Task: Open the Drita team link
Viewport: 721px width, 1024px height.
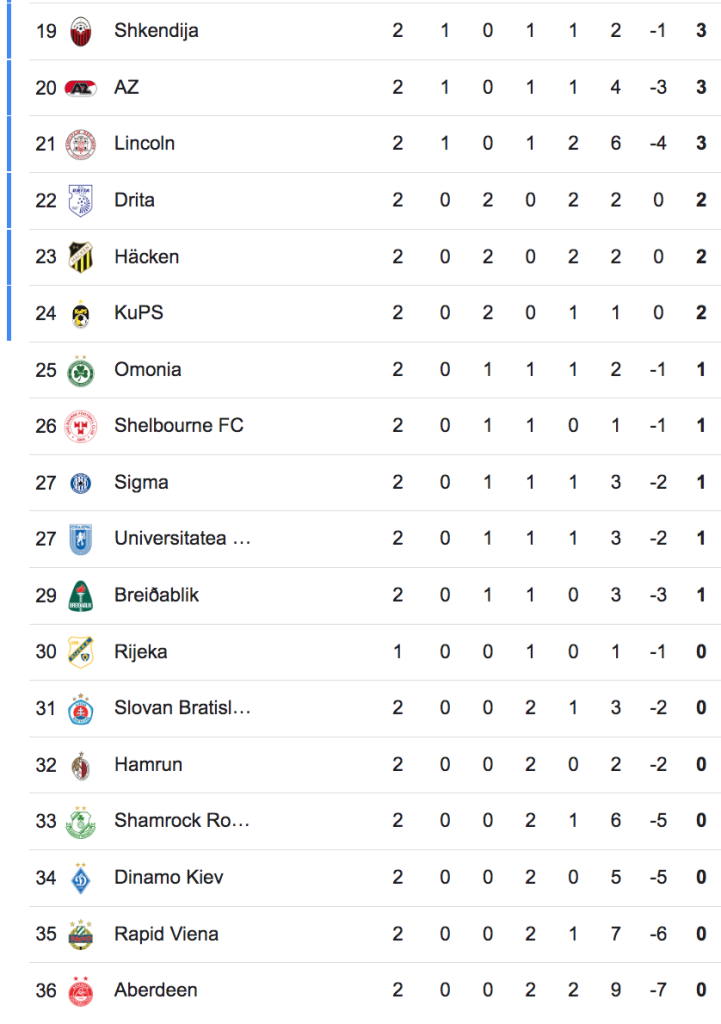Action: (x=134, y=200)
